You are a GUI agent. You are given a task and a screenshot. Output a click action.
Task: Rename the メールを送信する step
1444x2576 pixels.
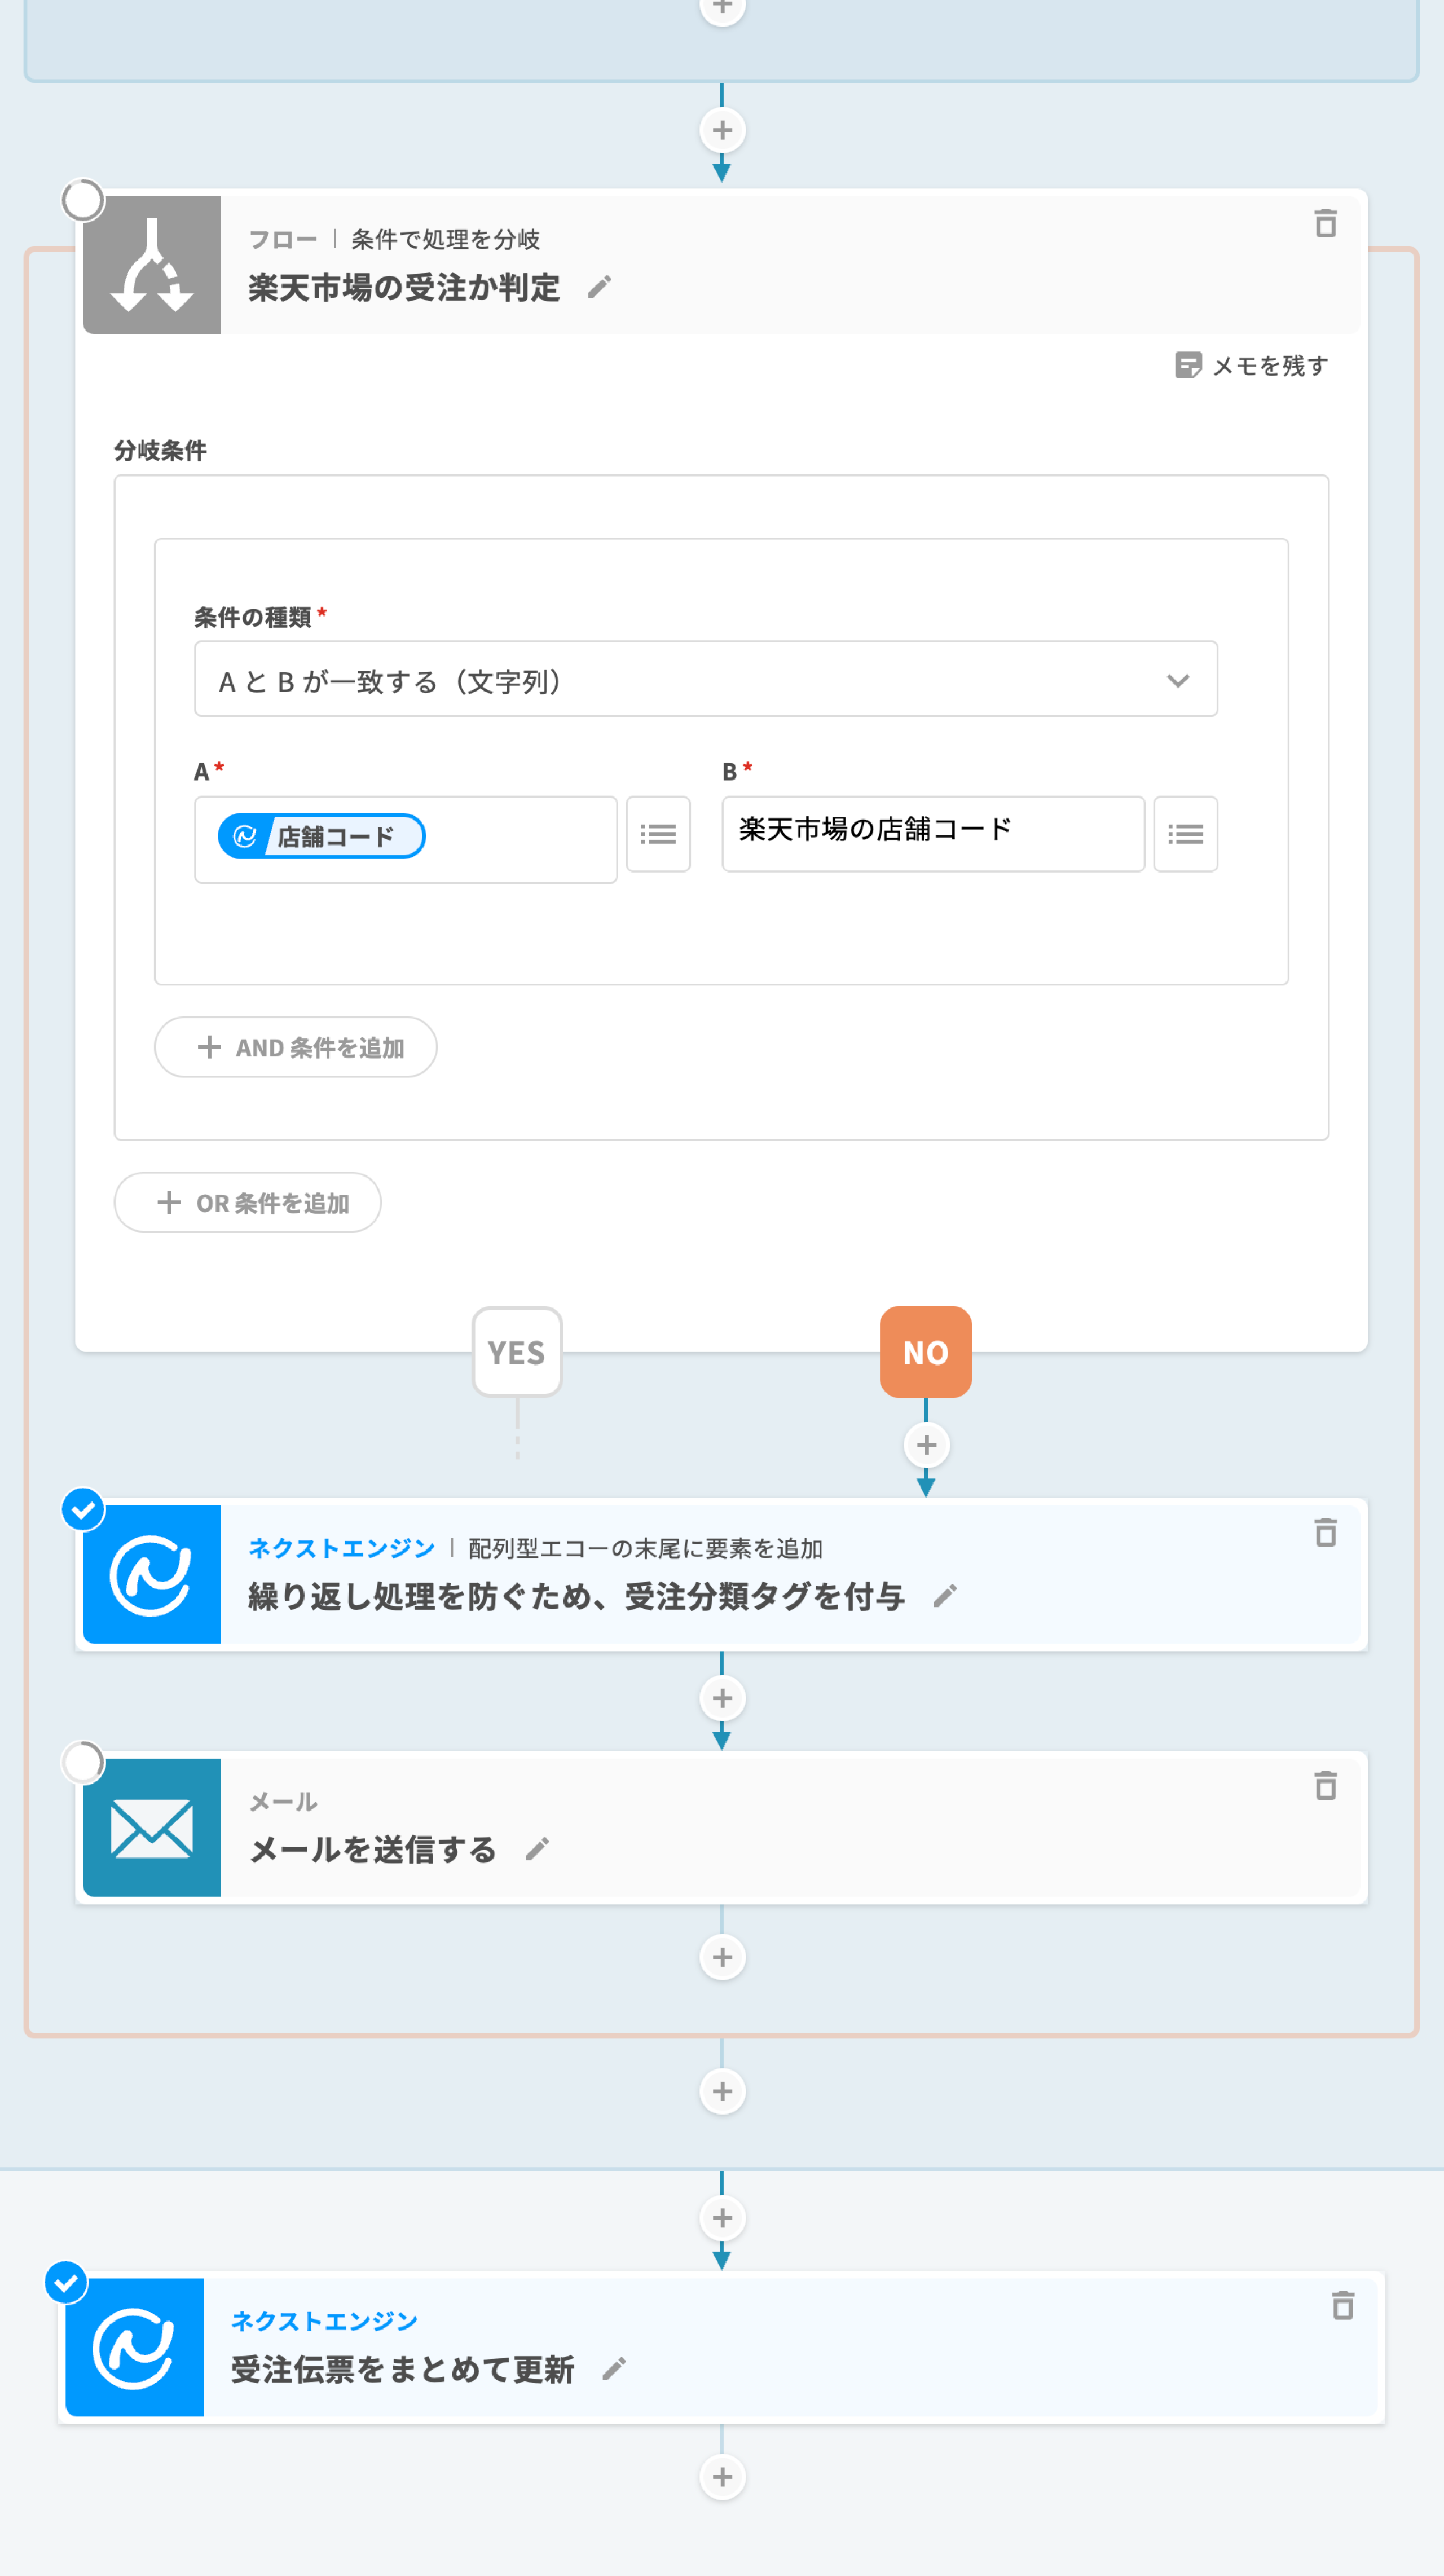coord(537,1849)
